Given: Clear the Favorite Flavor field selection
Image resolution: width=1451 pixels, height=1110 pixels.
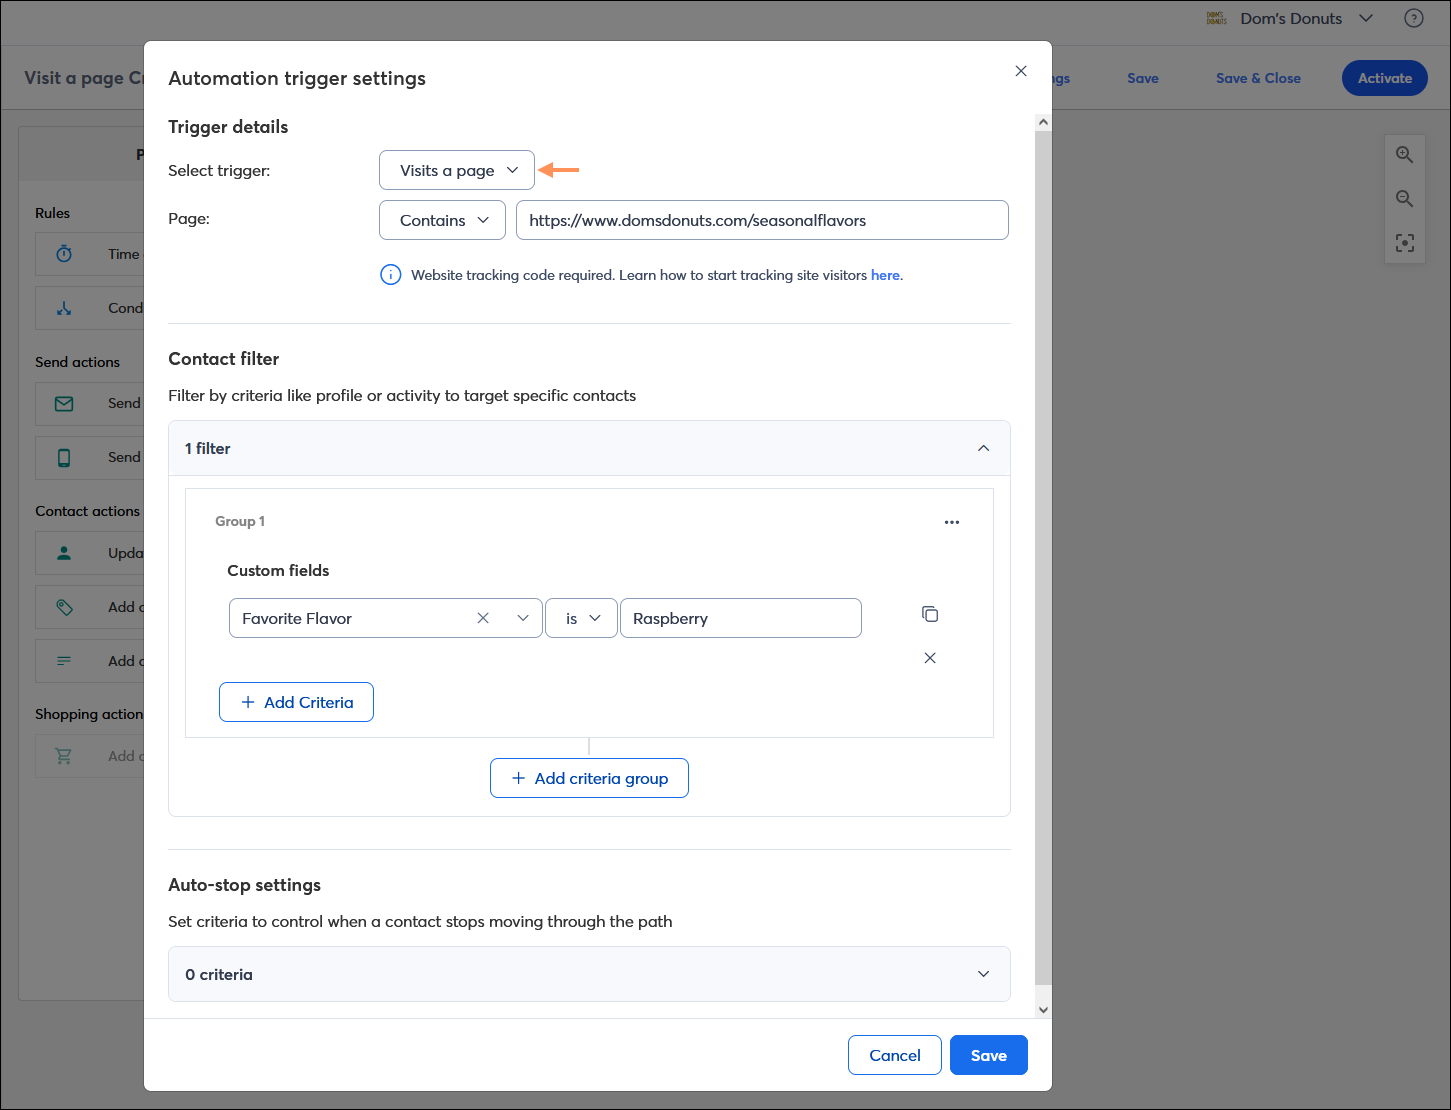Looking at the screenshot, I should (483, 618).
